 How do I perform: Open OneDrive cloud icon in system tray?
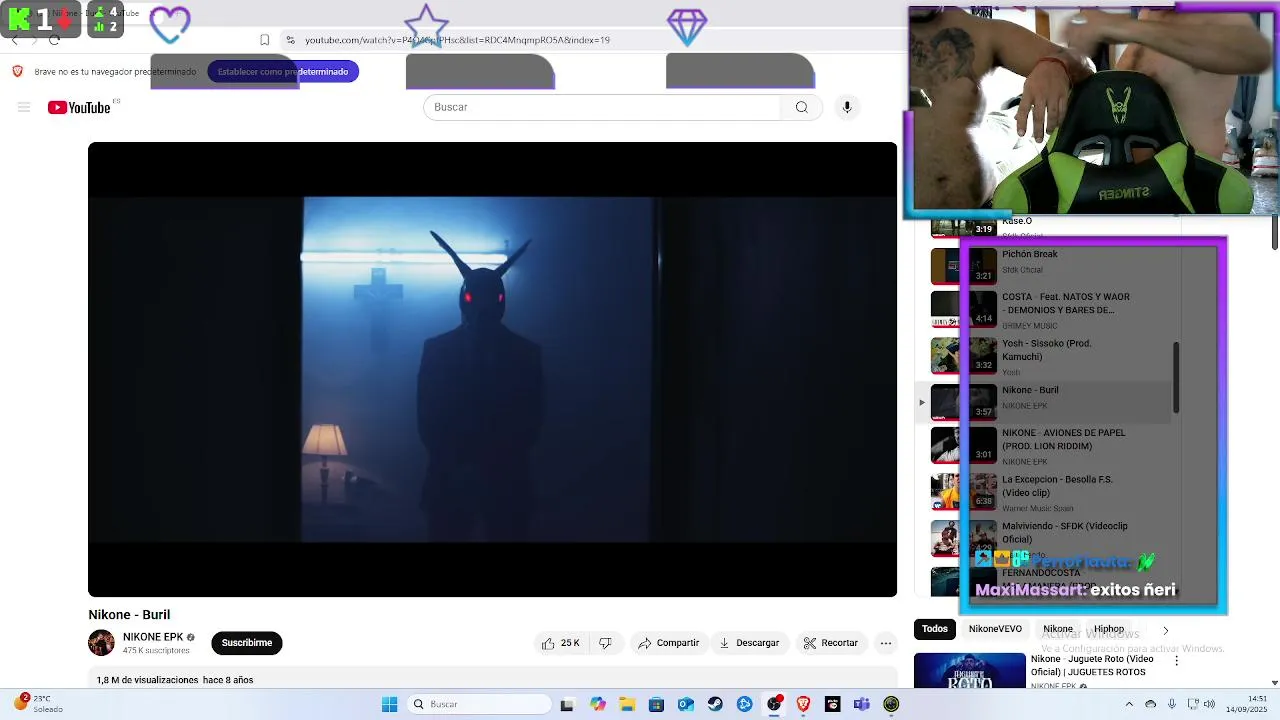1150,704
